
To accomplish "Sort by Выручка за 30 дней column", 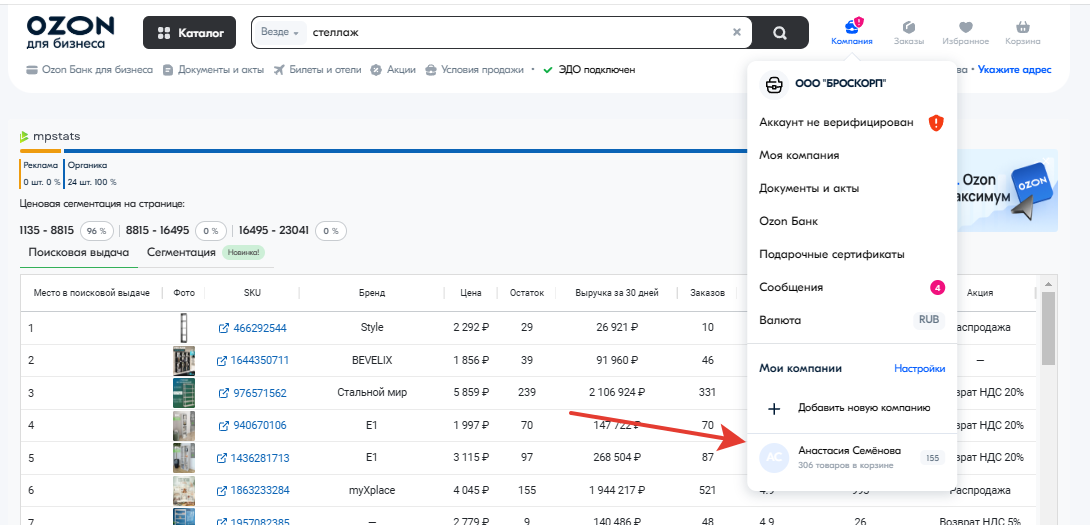I will point(617,293).
